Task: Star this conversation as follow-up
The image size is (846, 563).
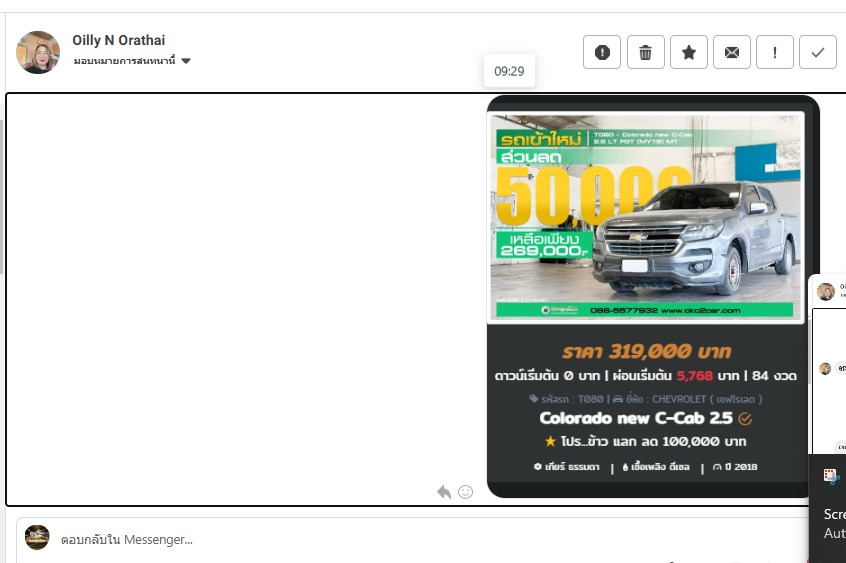Action: click(688, 52)
